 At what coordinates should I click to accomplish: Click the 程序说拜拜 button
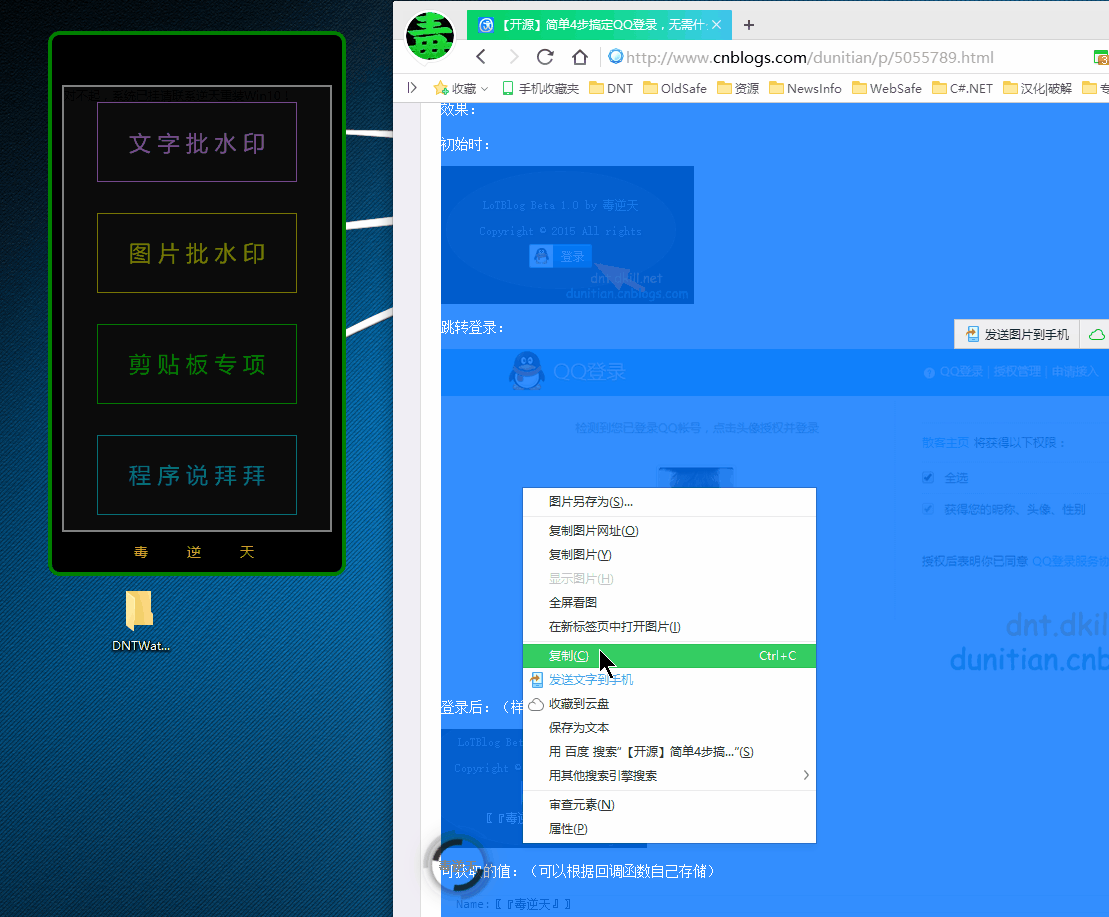point(197,475)
